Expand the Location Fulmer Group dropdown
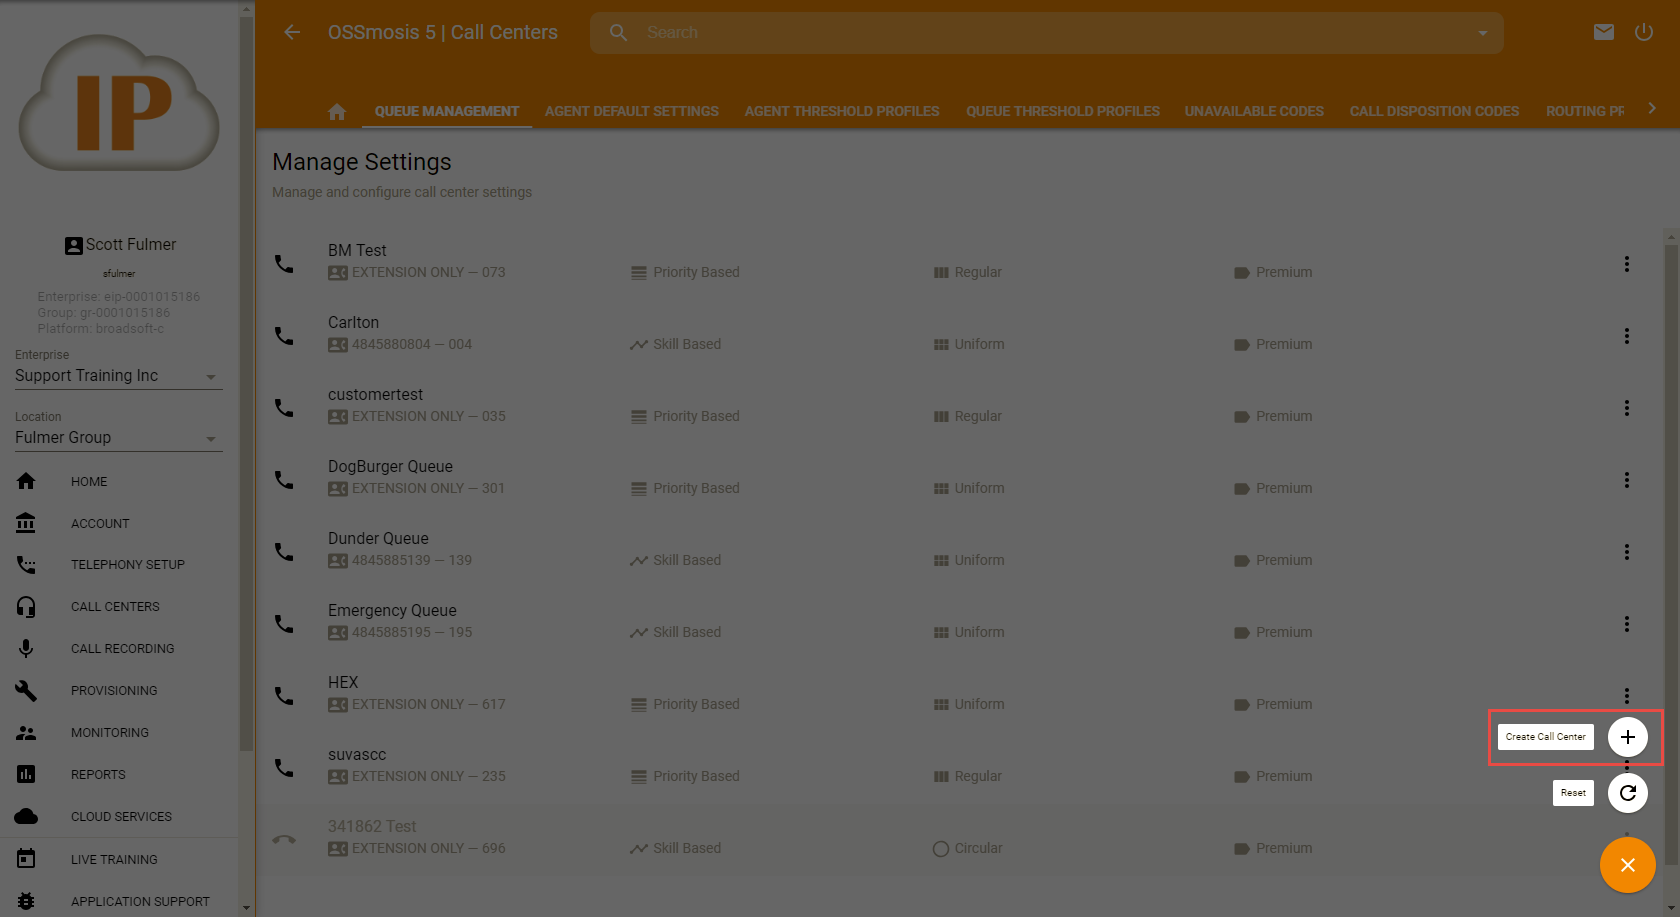Image resolution: width=1680 pixels, height=917 pixels. (x=210, y=439)
